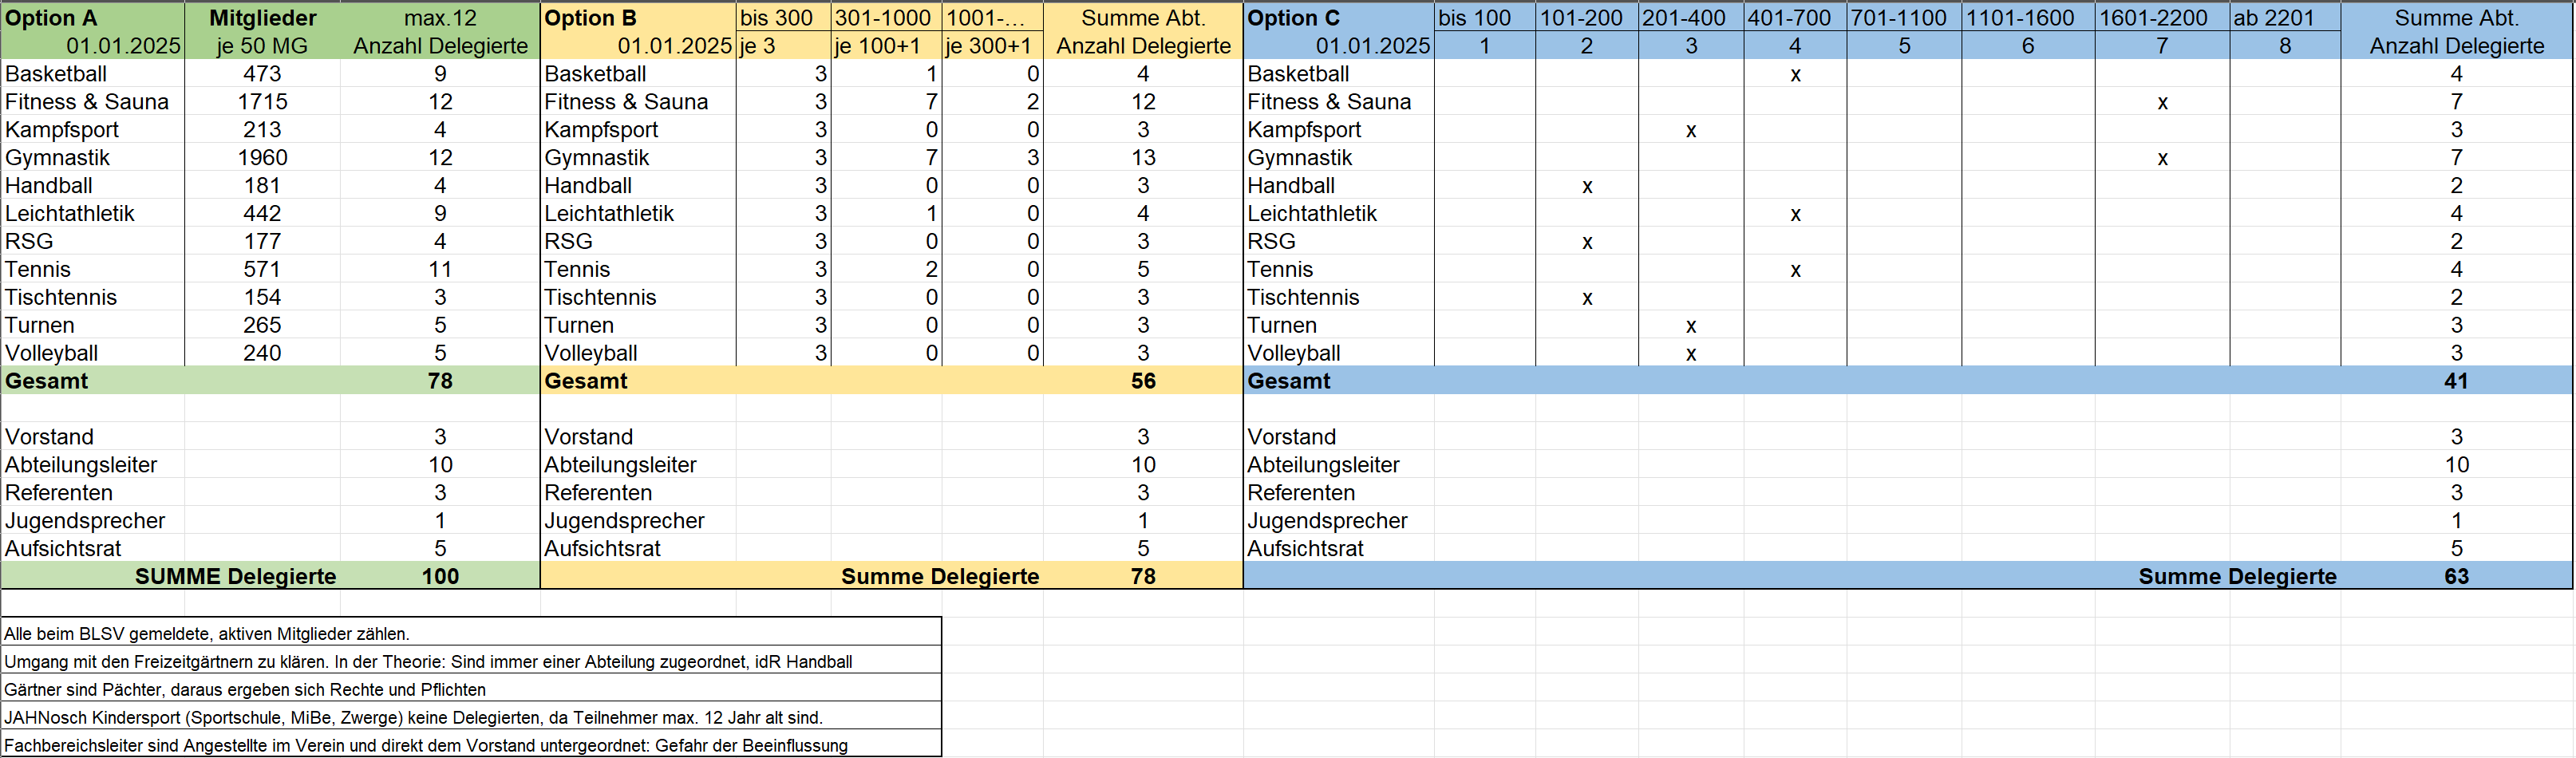Click Option C Gesamt total 41
The image size is (2576, 758).
[x=2455, y=381]
